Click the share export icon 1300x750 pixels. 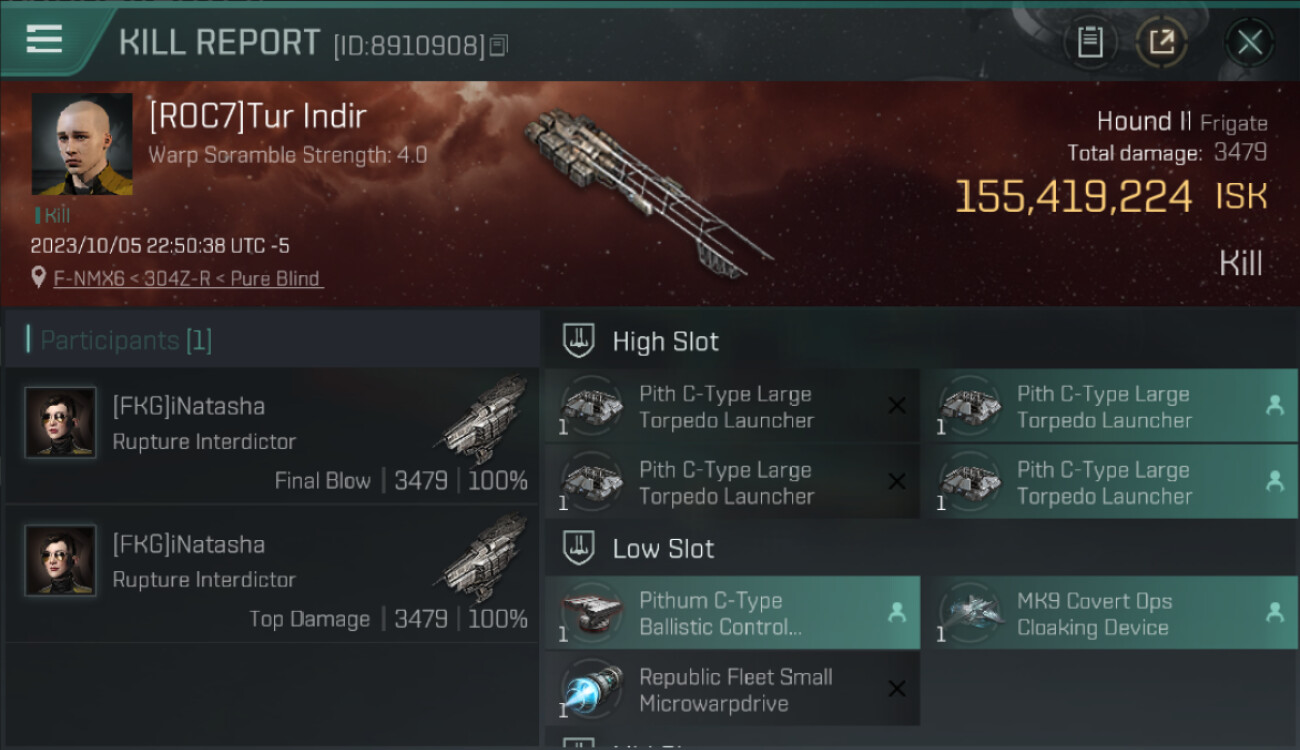(x=1161, y=42)
